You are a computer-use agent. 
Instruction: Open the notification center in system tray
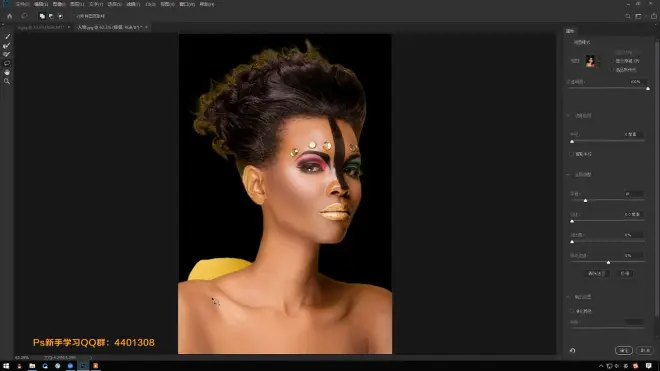tap(649, 366)
